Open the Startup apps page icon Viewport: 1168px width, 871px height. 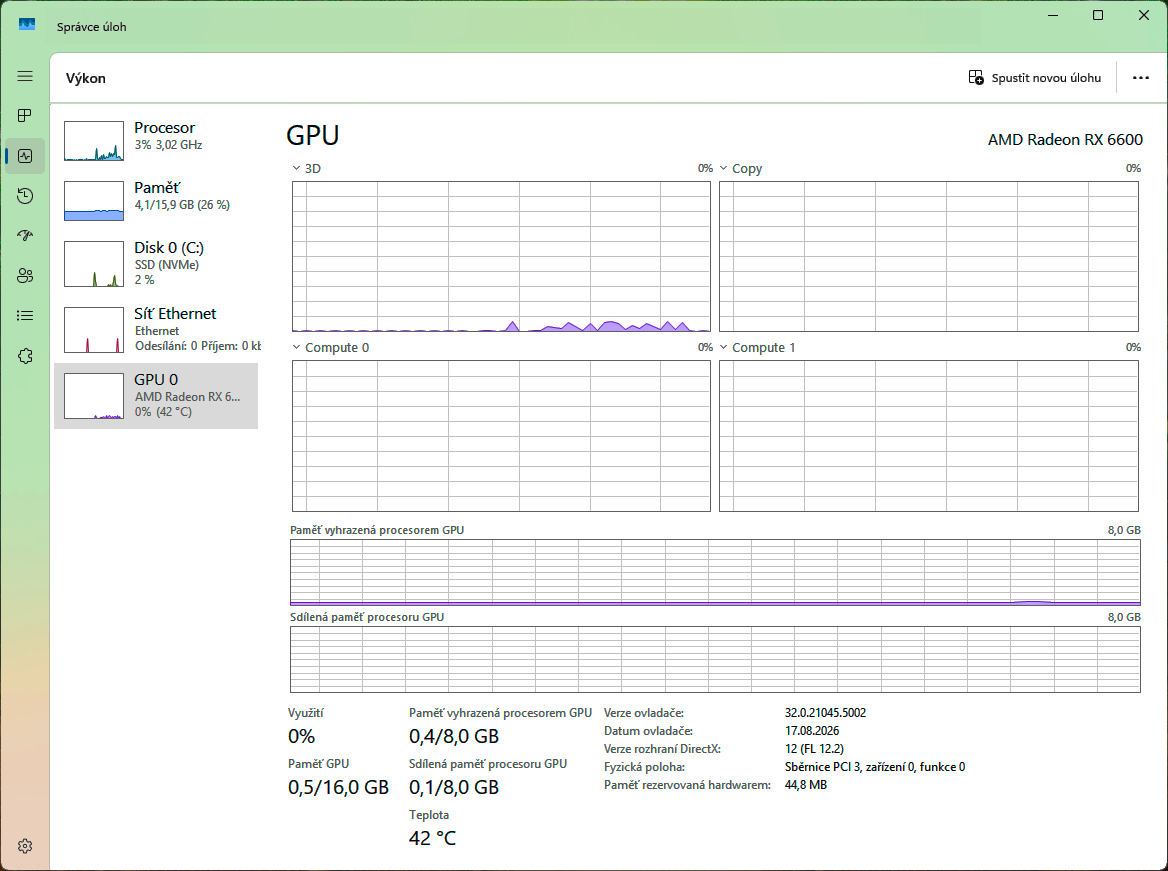click(25, 235)
